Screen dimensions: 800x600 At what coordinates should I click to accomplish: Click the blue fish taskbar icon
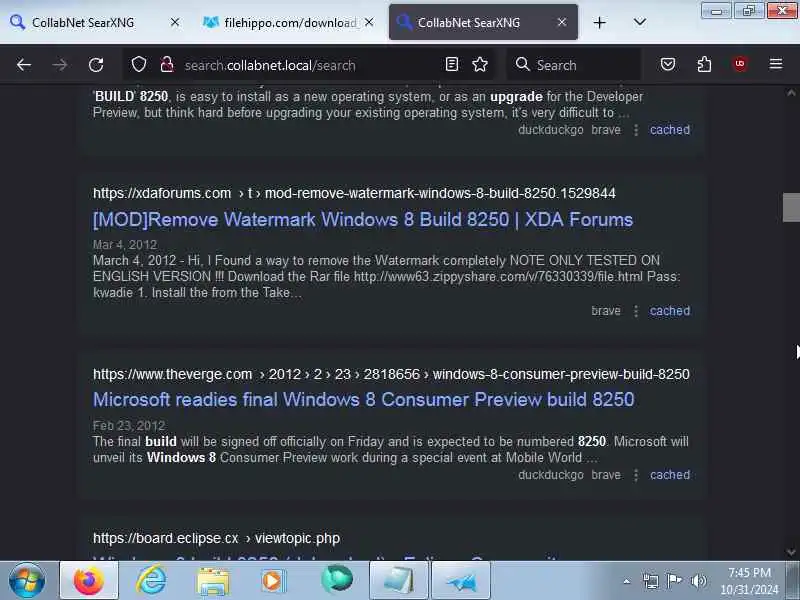tap(461, 580)
